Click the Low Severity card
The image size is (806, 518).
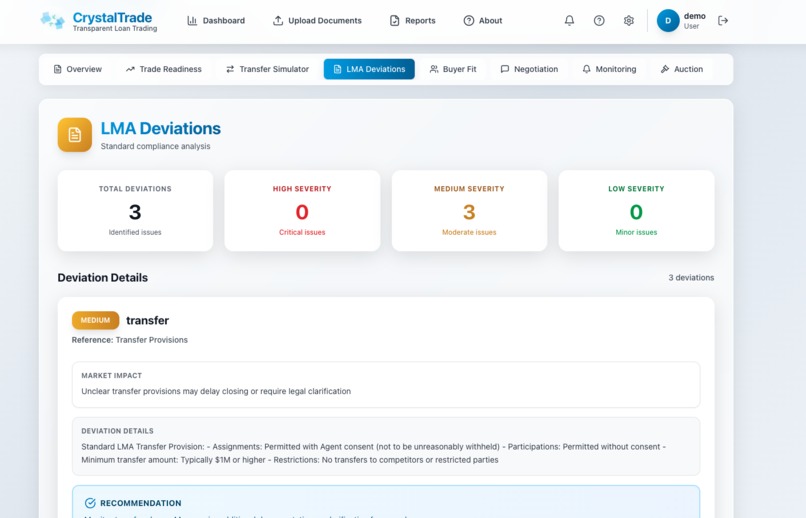[x=636, y=211]
